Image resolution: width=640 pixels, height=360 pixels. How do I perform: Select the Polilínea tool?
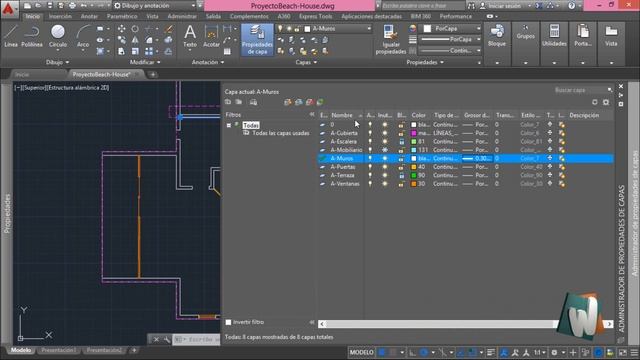32,36
